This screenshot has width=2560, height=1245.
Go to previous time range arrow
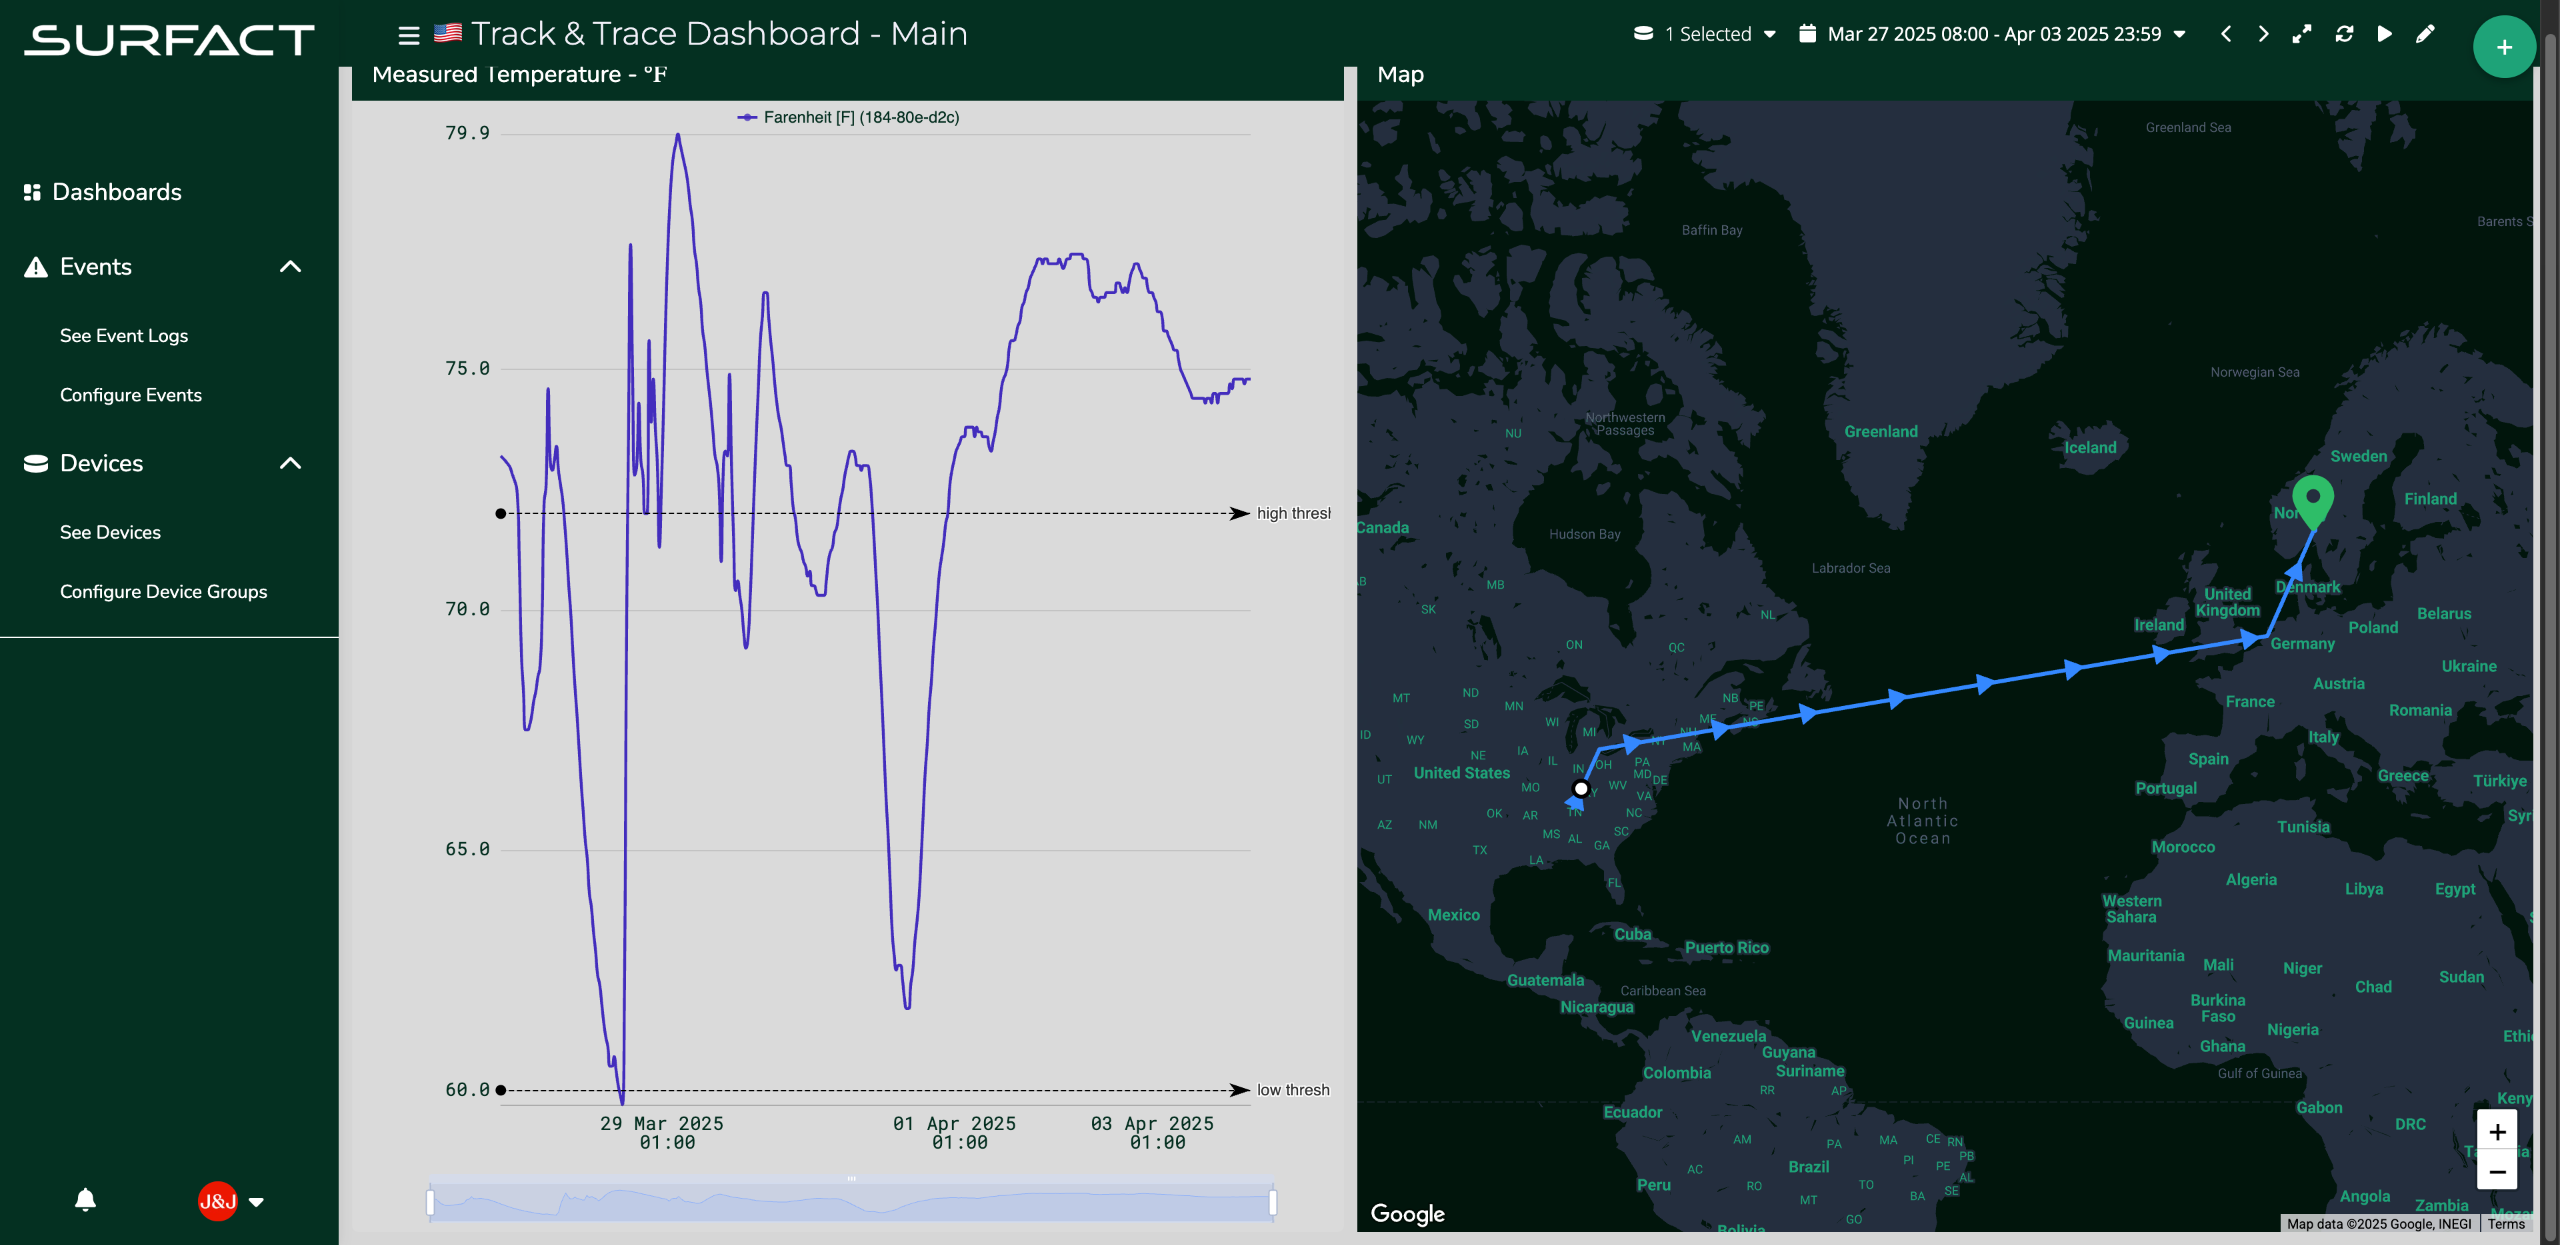point(2226,34)
